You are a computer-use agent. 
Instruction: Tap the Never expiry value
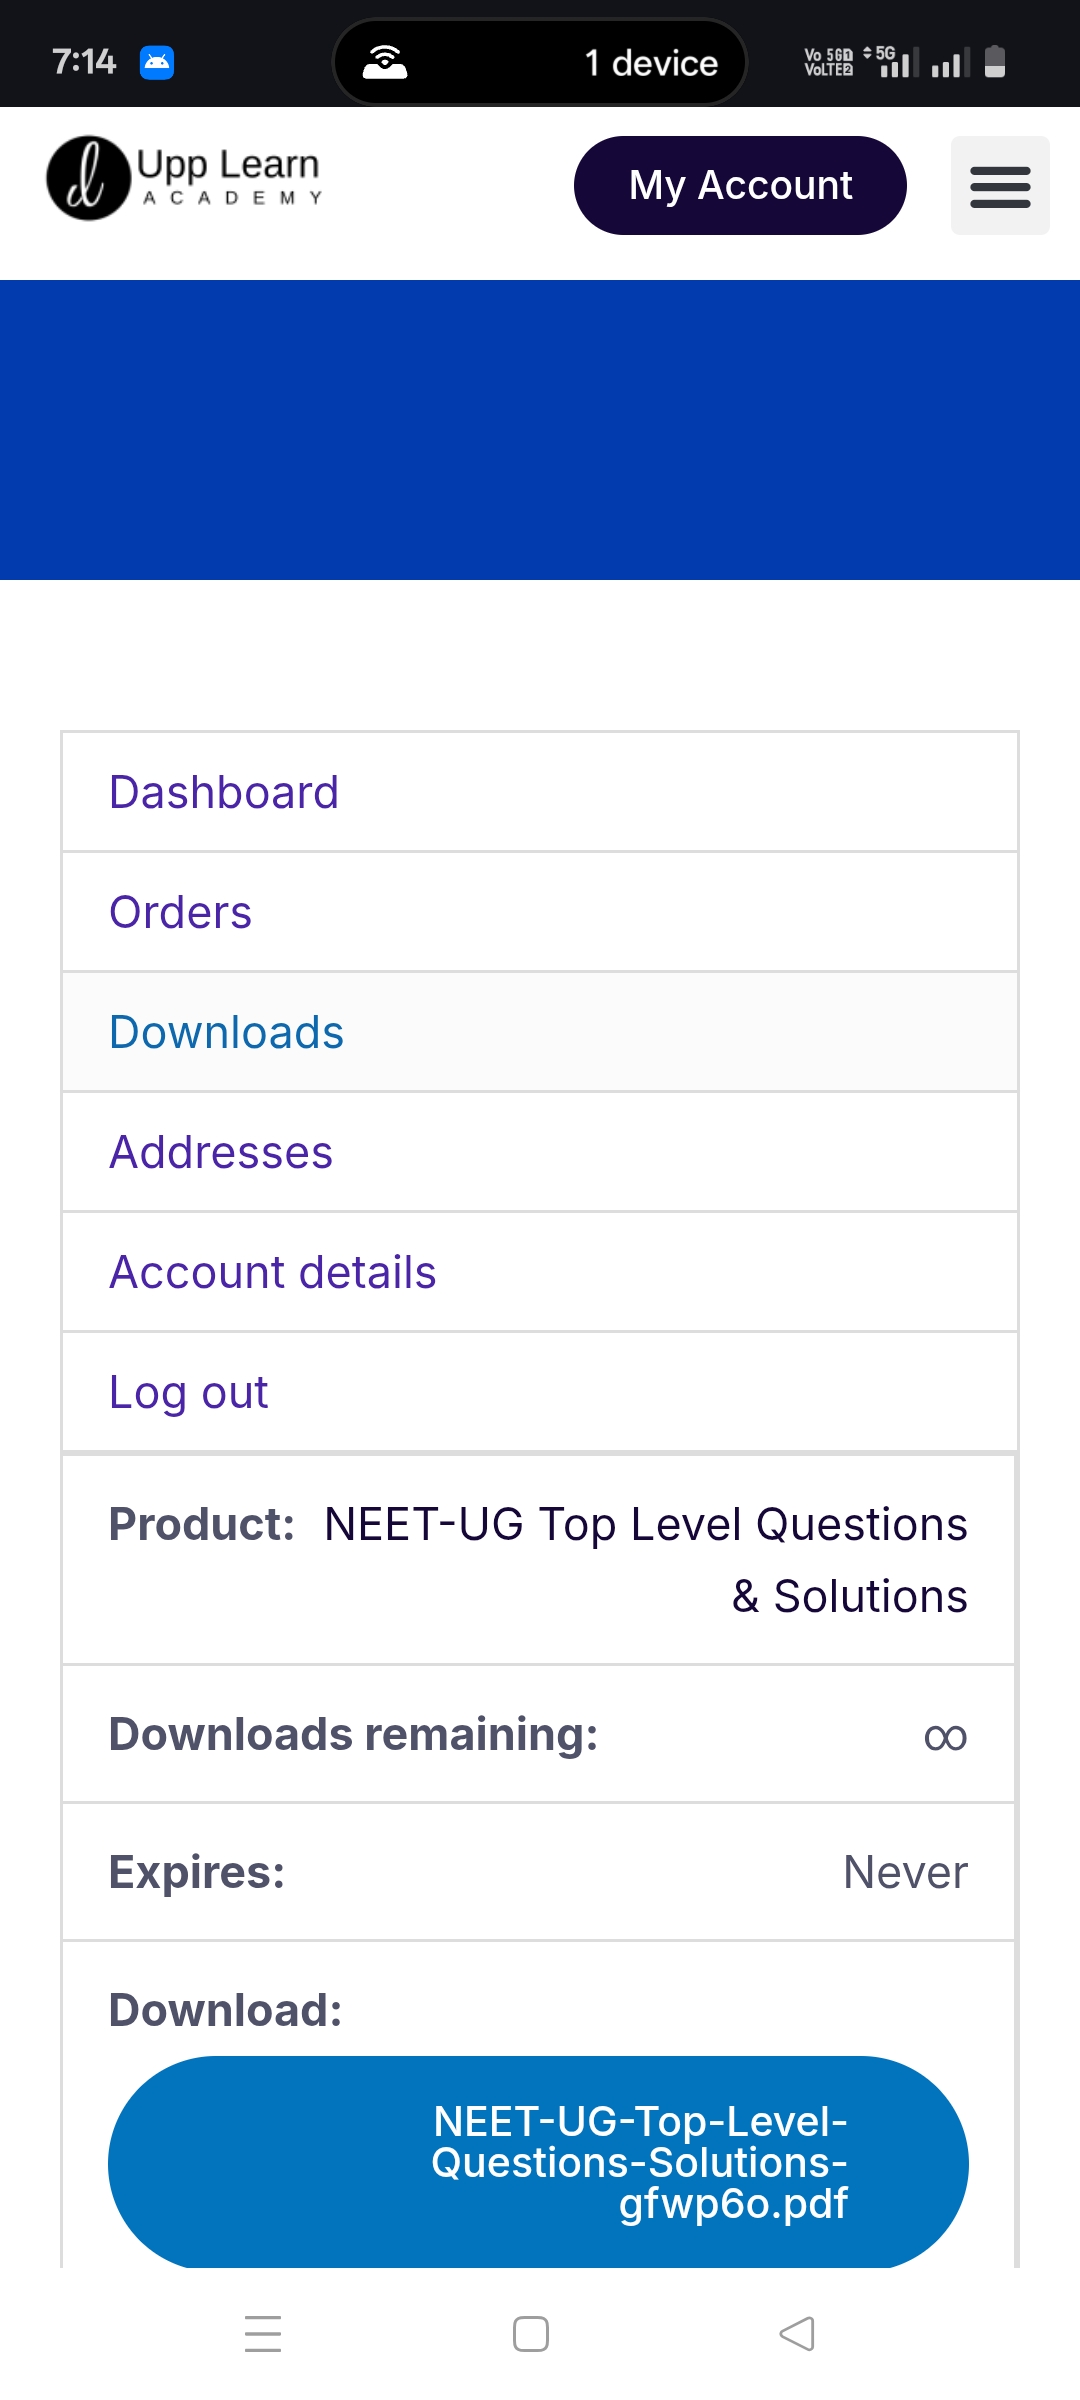905,1873
